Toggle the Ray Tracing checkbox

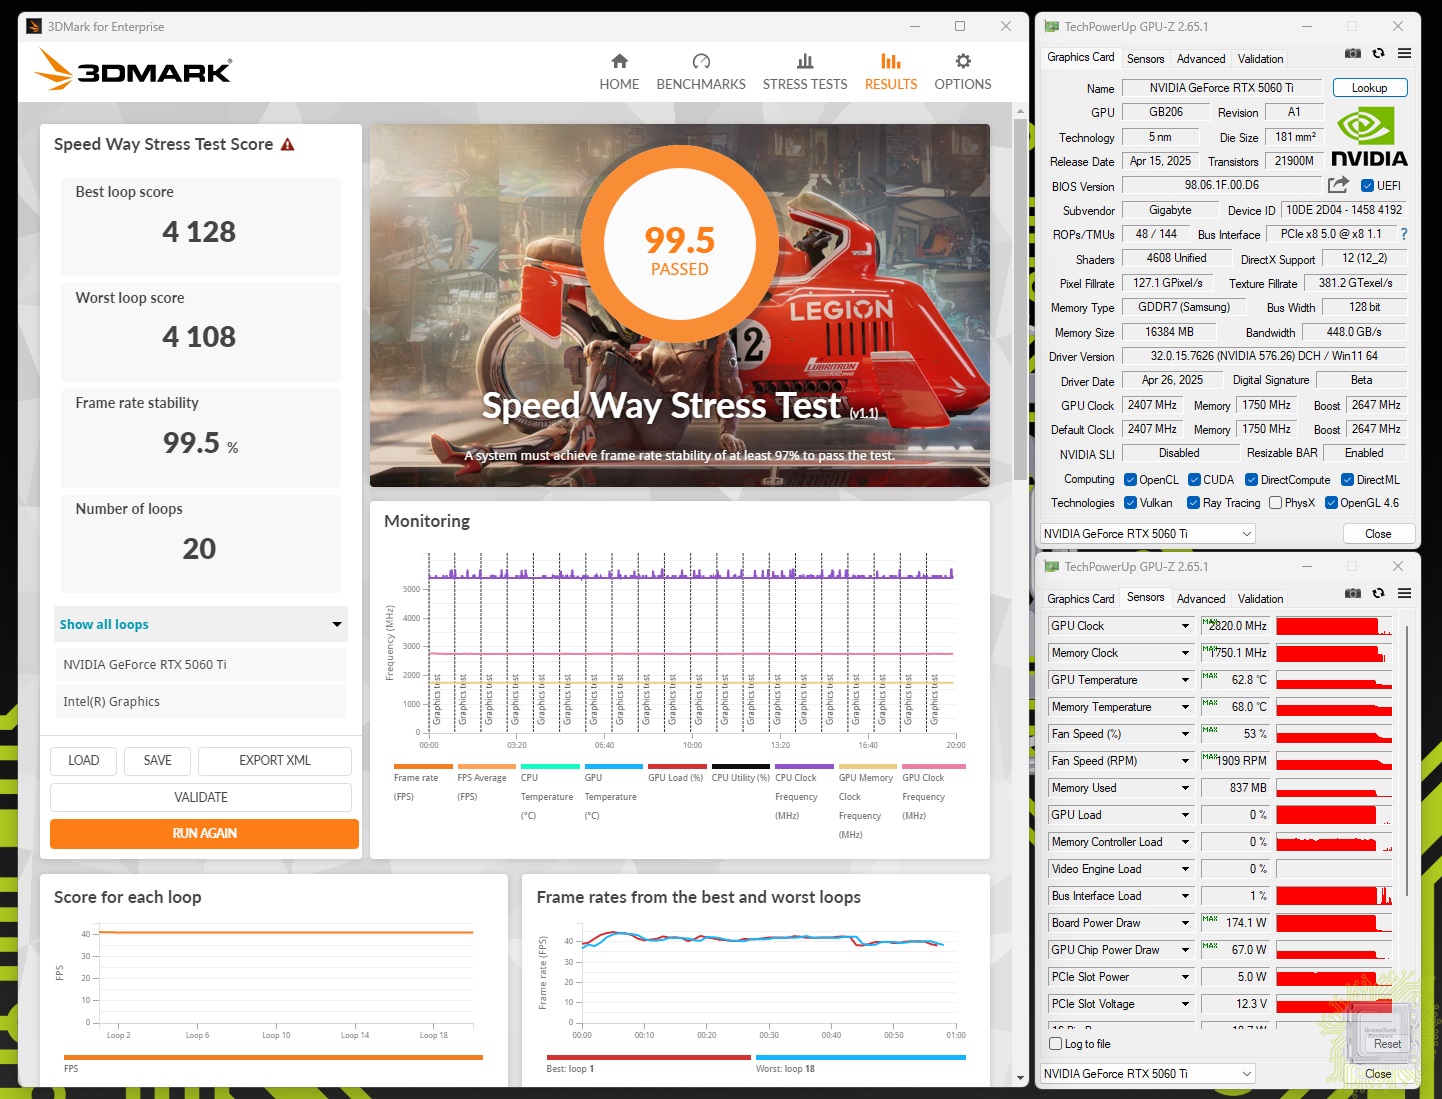click(1193, 503)
